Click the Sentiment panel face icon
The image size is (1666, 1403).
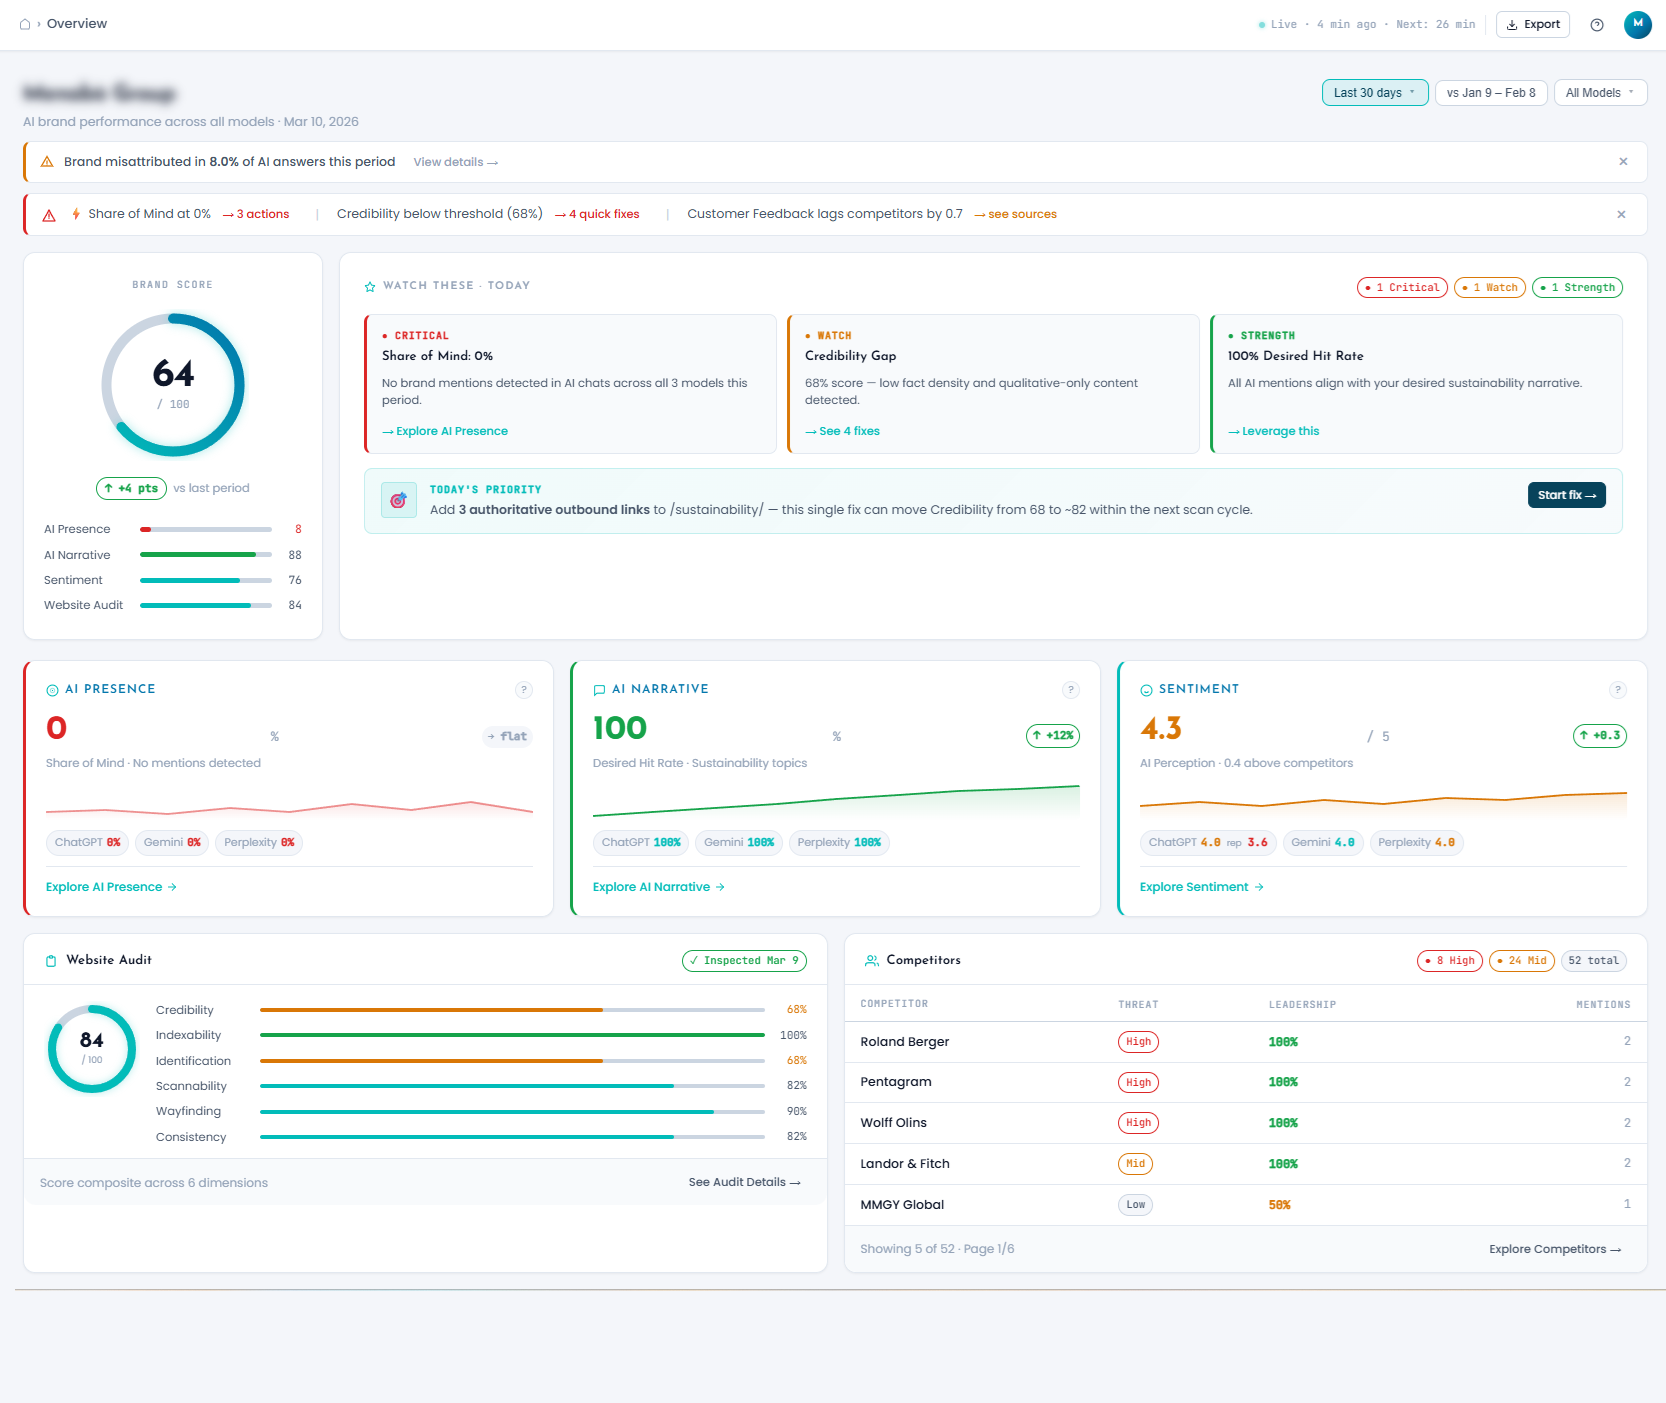[1146, 689]
